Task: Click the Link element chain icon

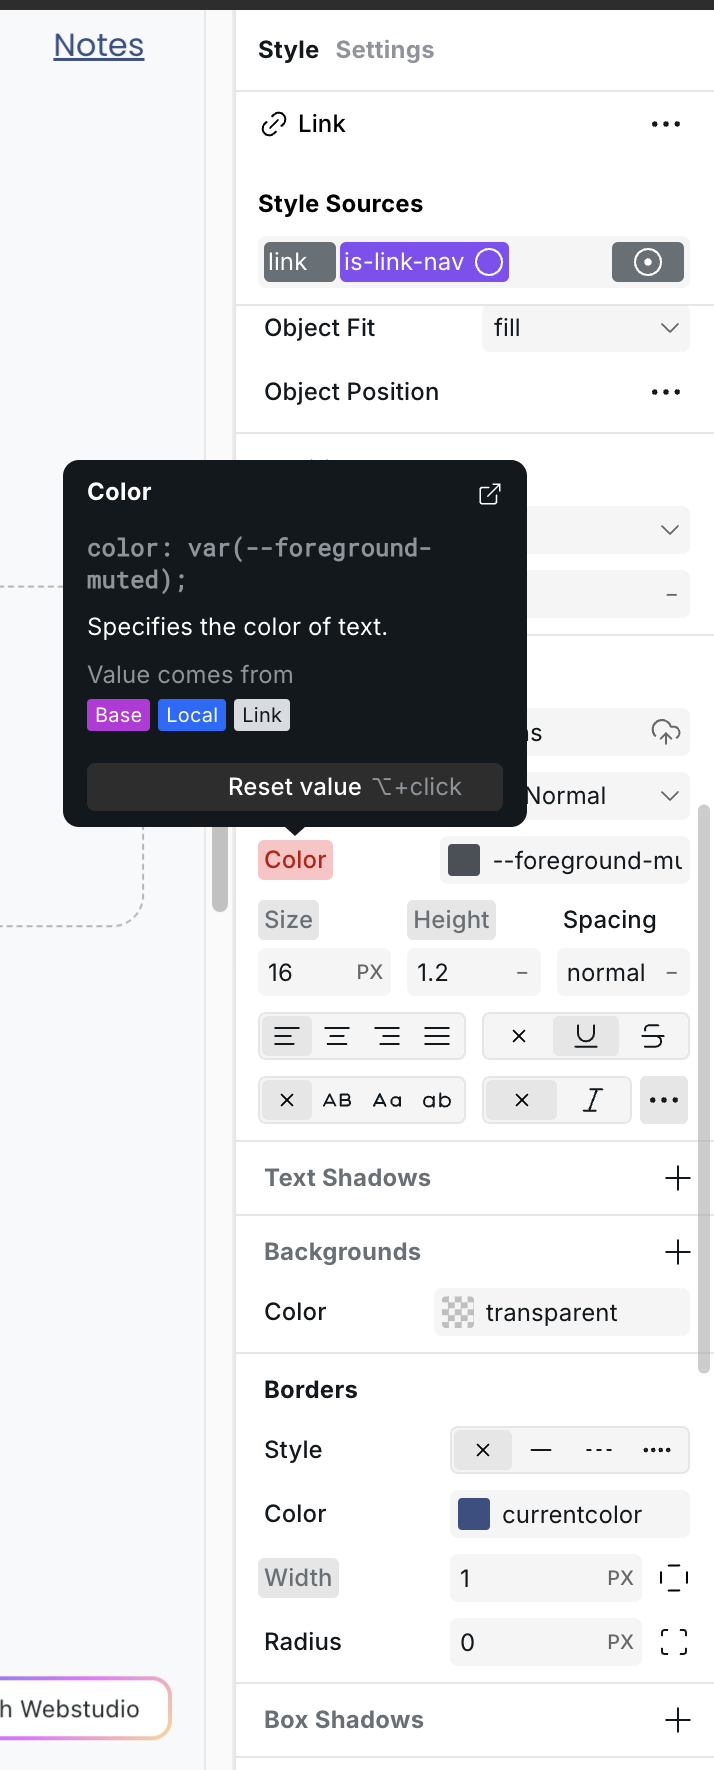Action: tap(274, 124)
